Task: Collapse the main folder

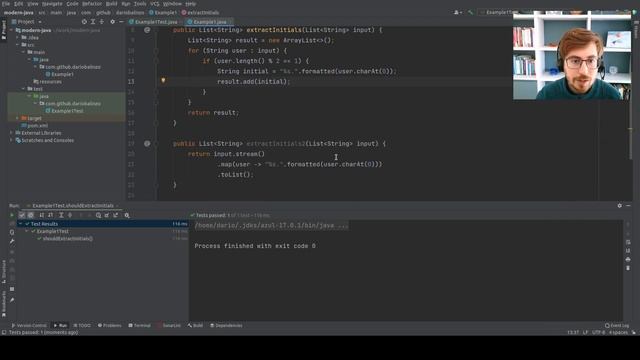Action: (24, 52)
